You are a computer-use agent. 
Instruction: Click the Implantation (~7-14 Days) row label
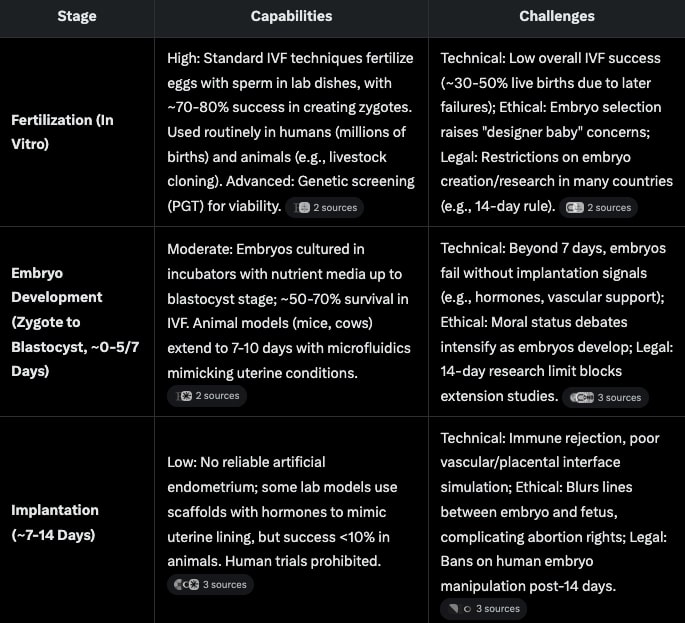[55, 523]
